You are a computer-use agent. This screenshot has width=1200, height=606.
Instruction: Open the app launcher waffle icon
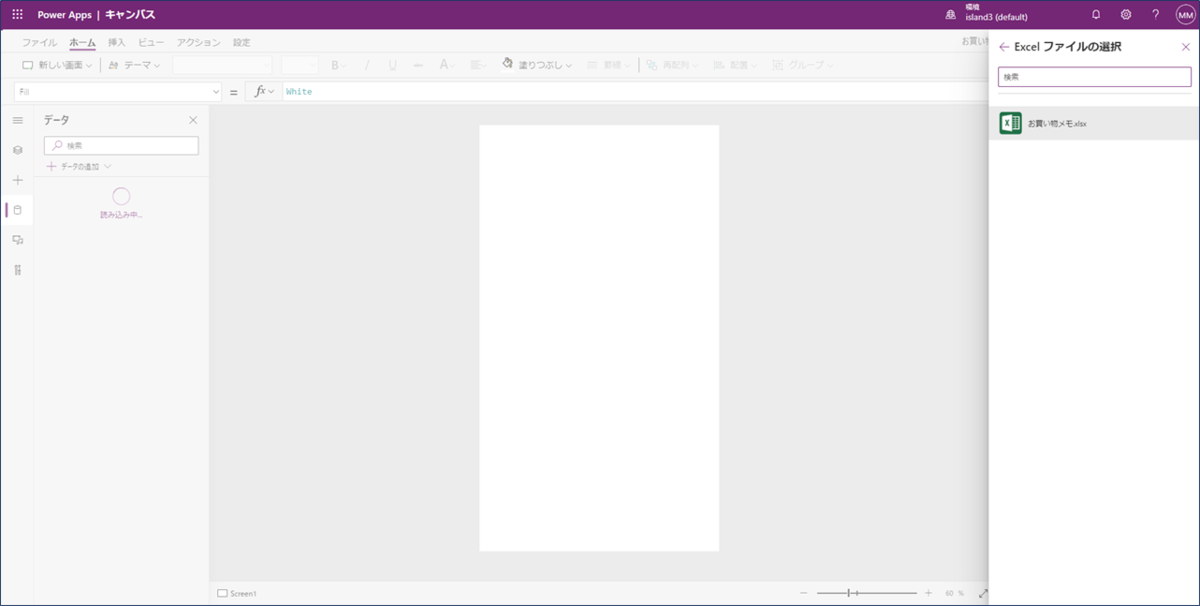click(17, 15)
